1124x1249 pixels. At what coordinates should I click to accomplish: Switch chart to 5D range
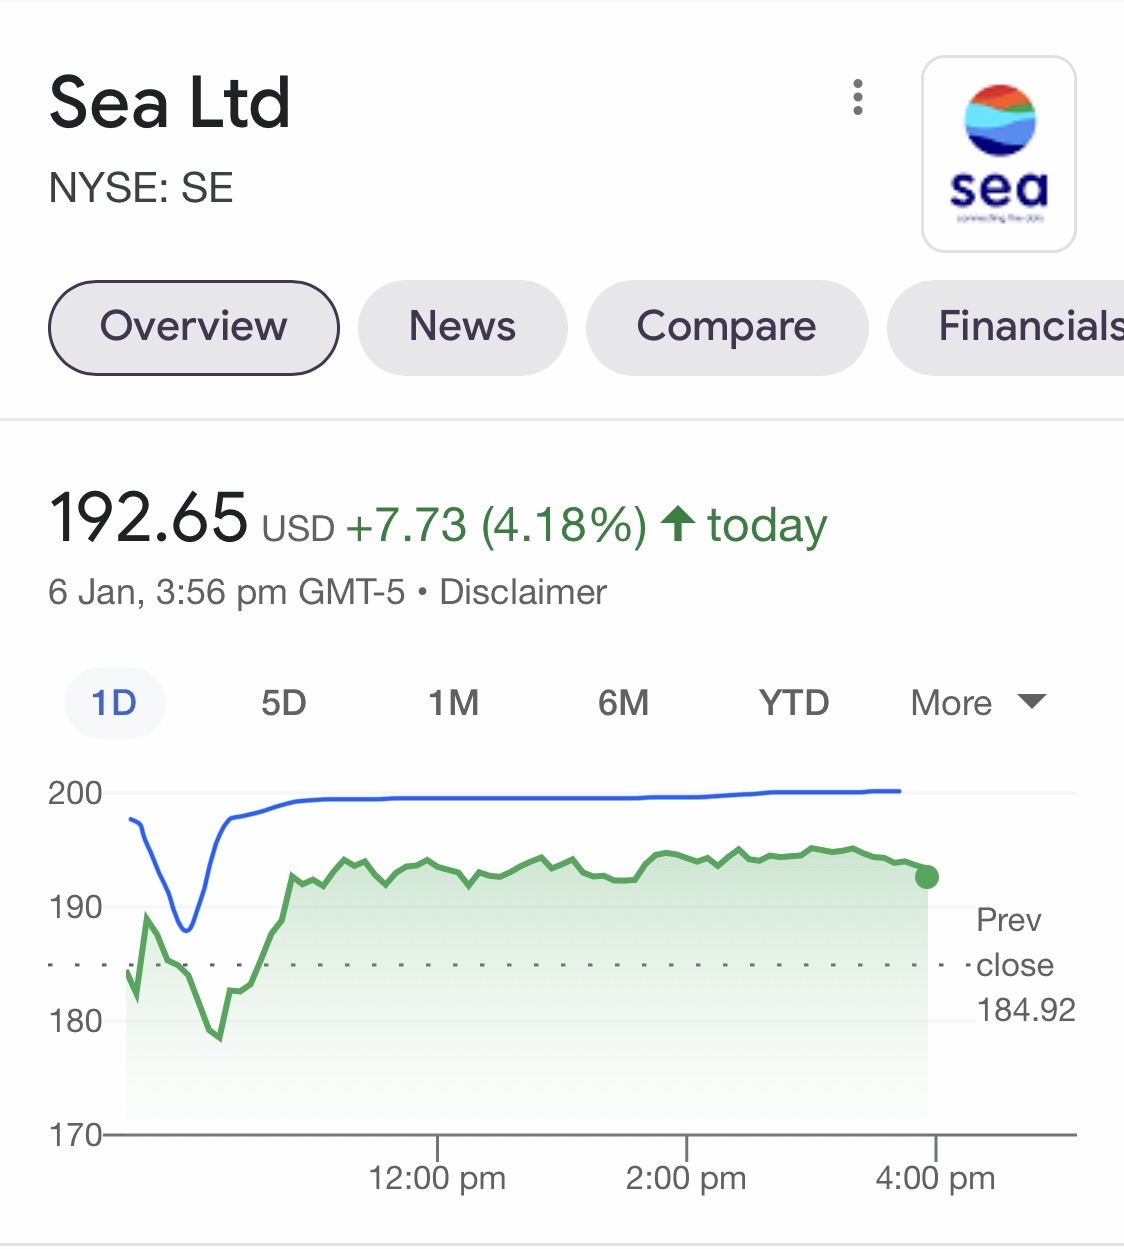(x=284, y=703)
